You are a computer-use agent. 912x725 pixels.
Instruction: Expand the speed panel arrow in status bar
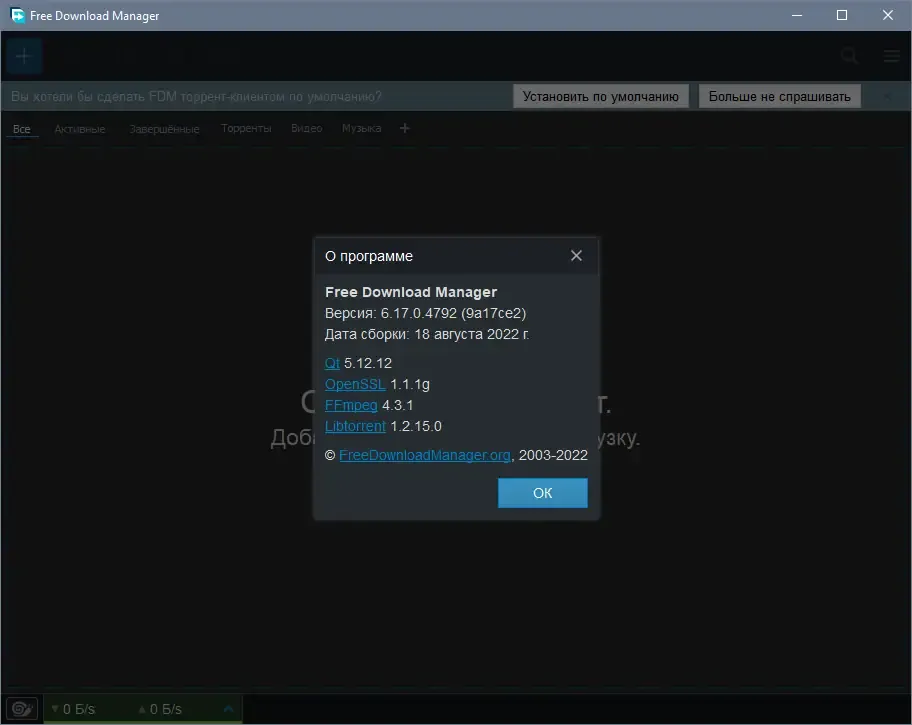pos(229,709)
